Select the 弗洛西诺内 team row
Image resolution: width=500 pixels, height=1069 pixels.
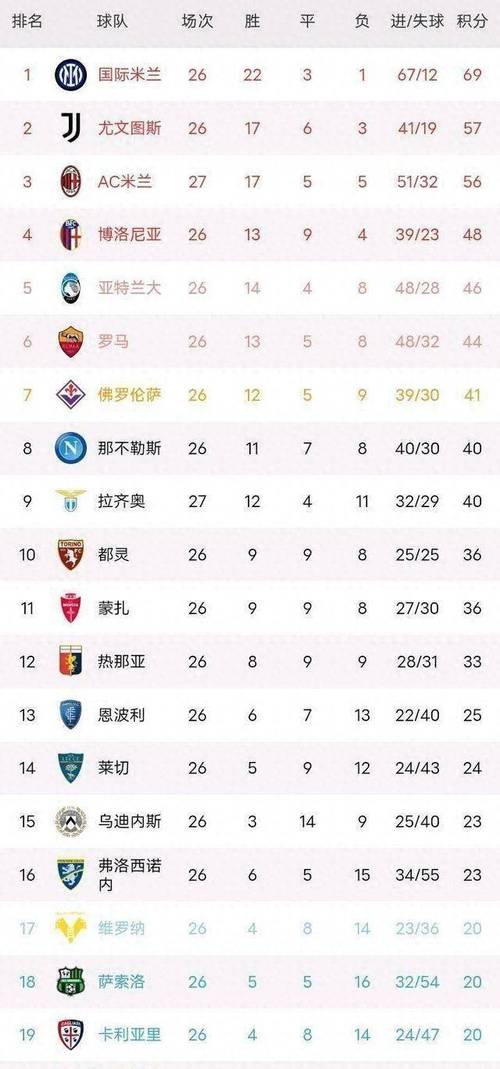point(250,875)
